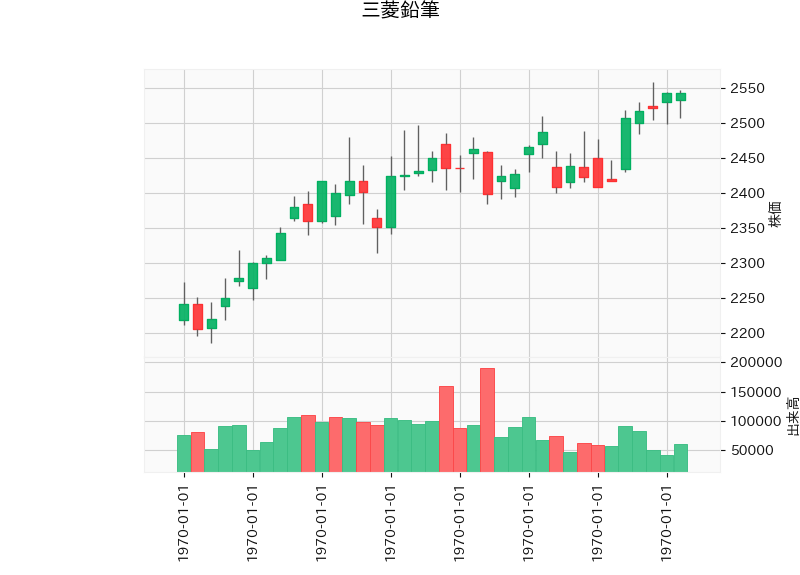The height and width of the screenshot is (575, 800).
Task: Click the 200000 volume tick label
Action: click(x=756, y=362)
